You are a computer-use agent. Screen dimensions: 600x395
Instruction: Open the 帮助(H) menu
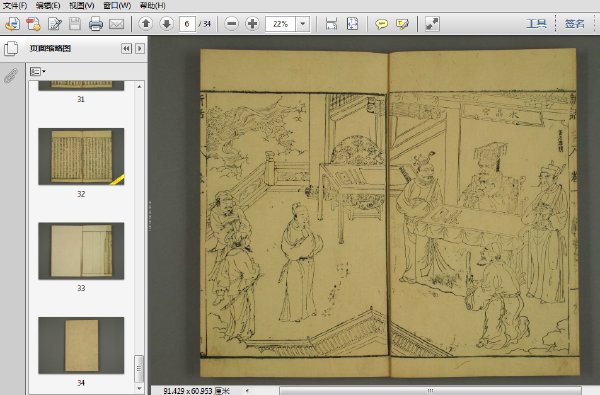pyautogui.click(x=152, y=5)
